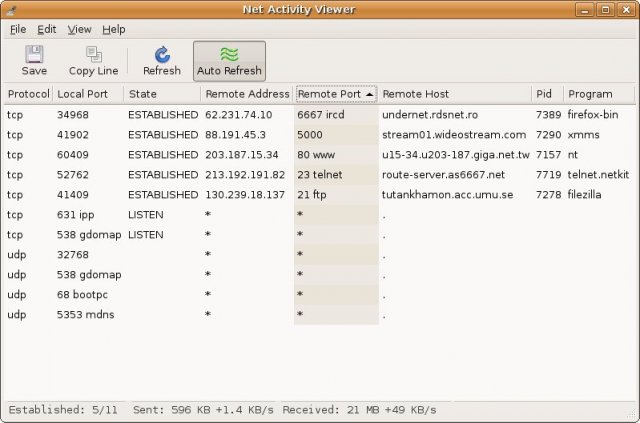Reverse the Remote Port column sort order
This screenshot has width=640, height=423.
click(336, 94)
